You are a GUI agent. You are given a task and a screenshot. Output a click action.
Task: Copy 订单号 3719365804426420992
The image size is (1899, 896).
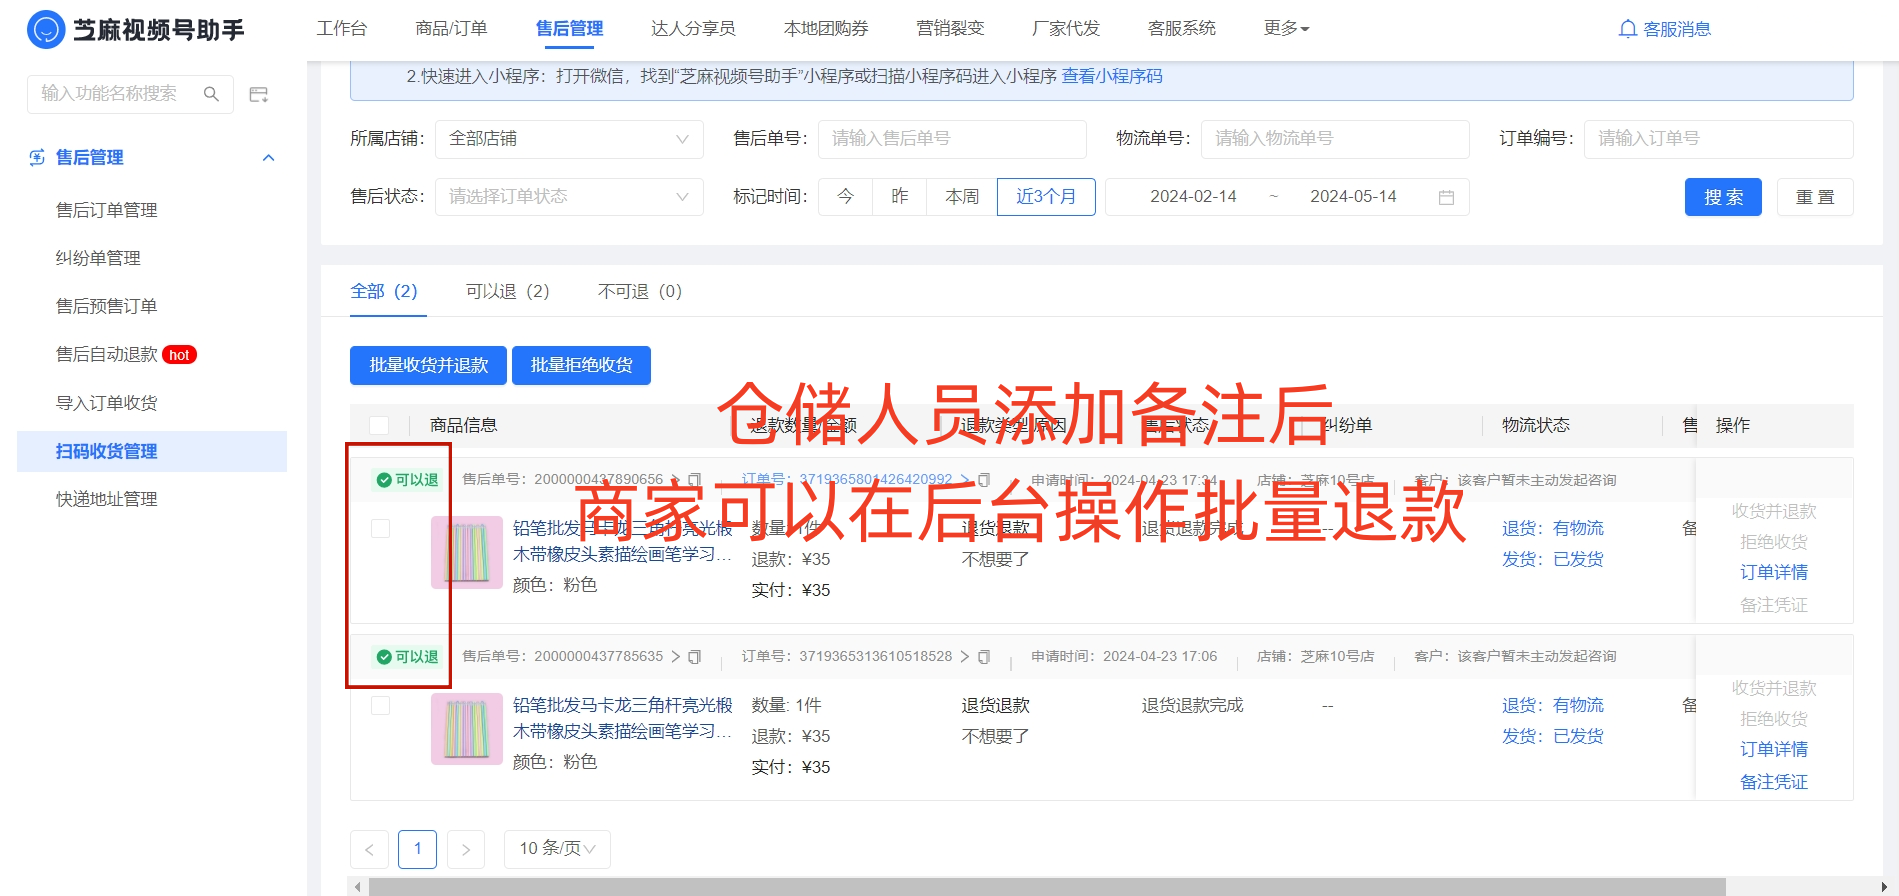coord(984,480)
